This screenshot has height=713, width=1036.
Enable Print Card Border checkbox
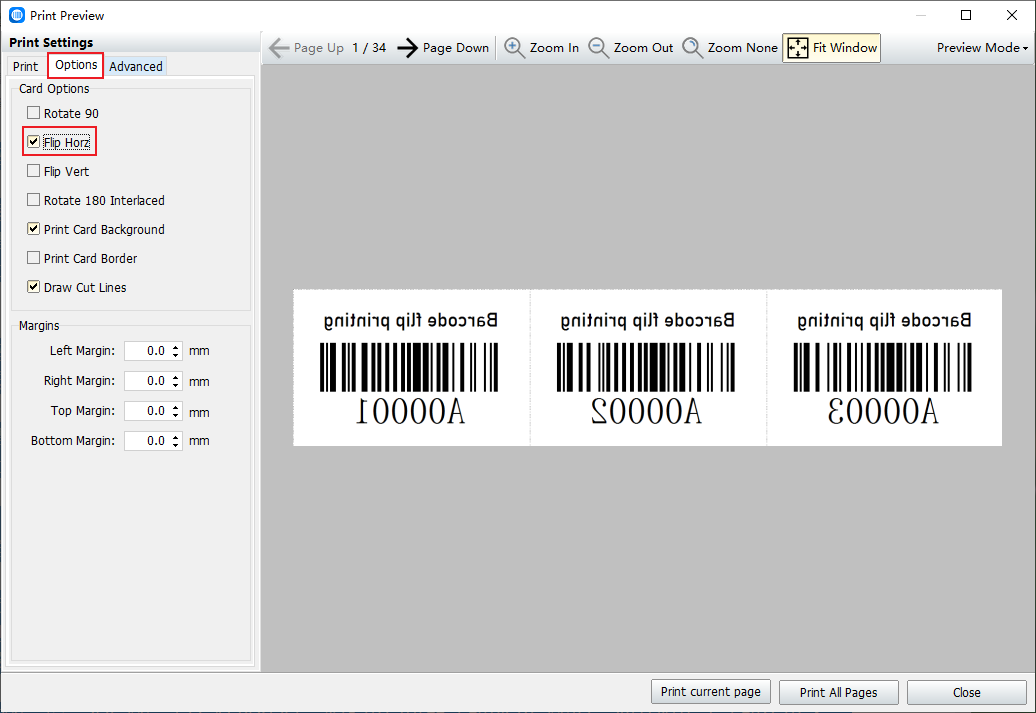pos(33,258)
